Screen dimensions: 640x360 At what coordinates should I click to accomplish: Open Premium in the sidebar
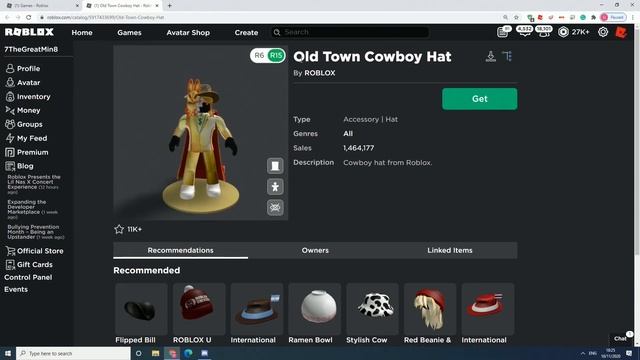pos(27,152)
